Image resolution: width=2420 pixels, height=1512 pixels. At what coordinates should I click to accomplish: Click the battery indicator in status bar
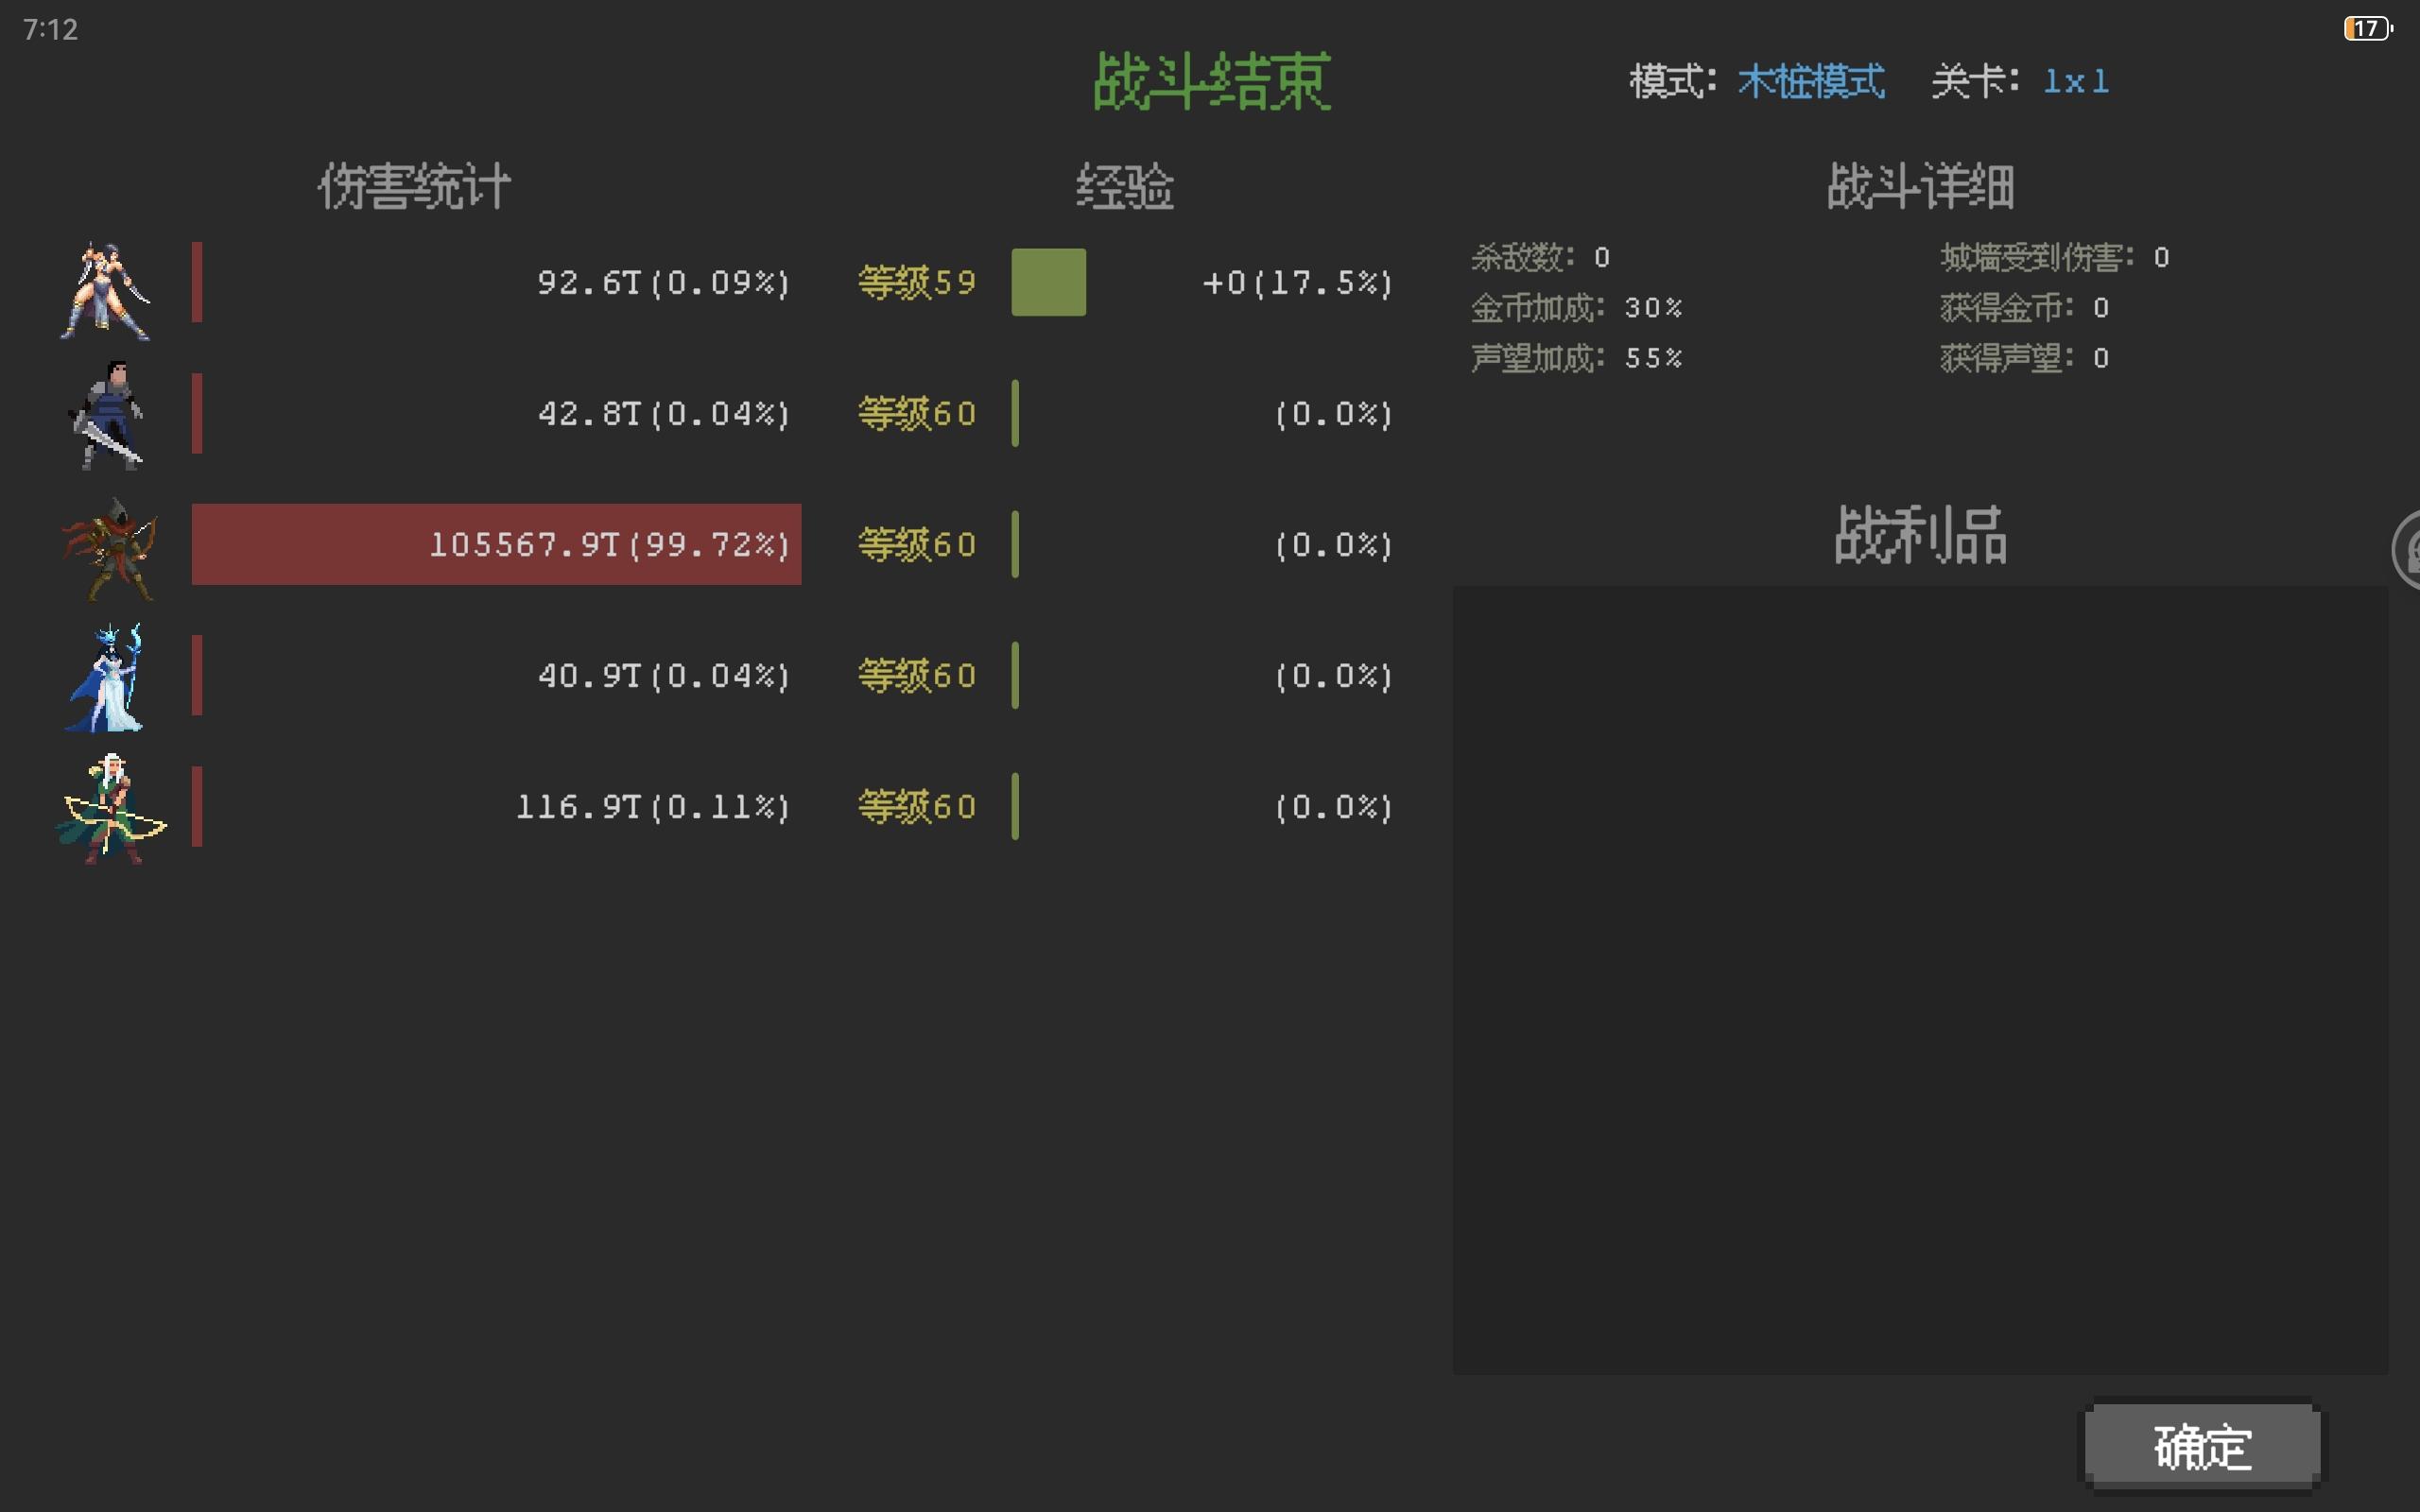2366,28
